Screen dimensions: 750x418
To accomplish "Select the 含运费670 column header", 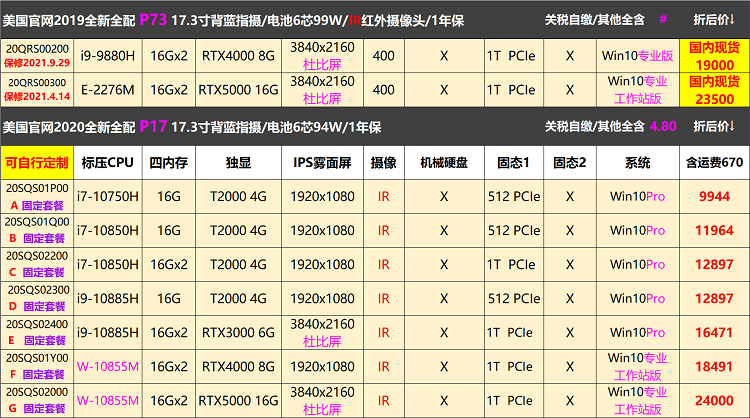I will (714, 163).
